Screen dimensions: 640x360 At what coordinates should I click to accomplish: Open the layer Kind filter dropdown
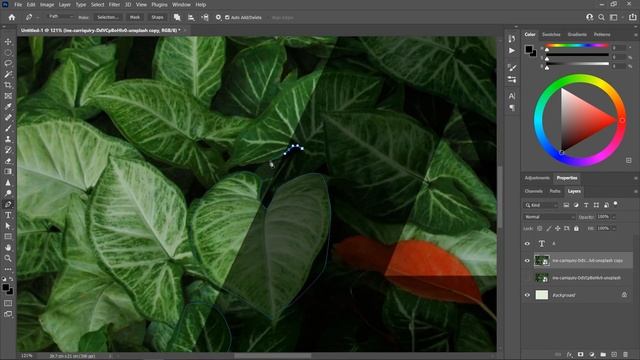(x=541, y=205)
